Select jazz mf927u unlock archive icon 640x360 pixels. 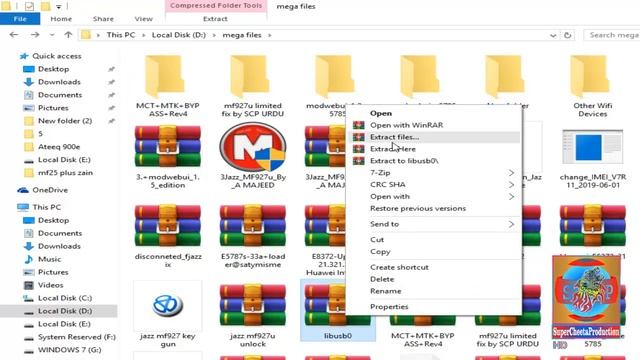[x=253, y=305]
